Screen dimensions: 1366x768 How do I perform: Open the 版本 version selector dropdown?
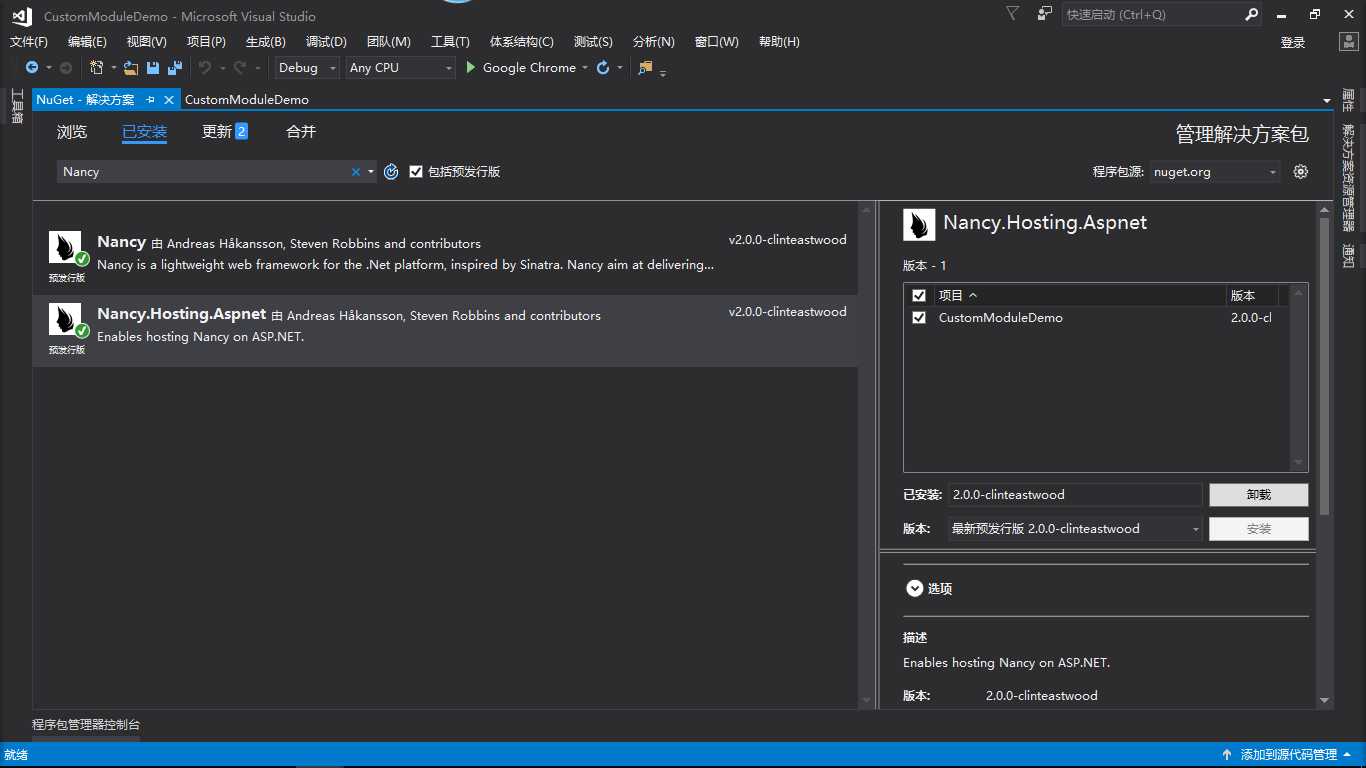[x=1075, y=529]
